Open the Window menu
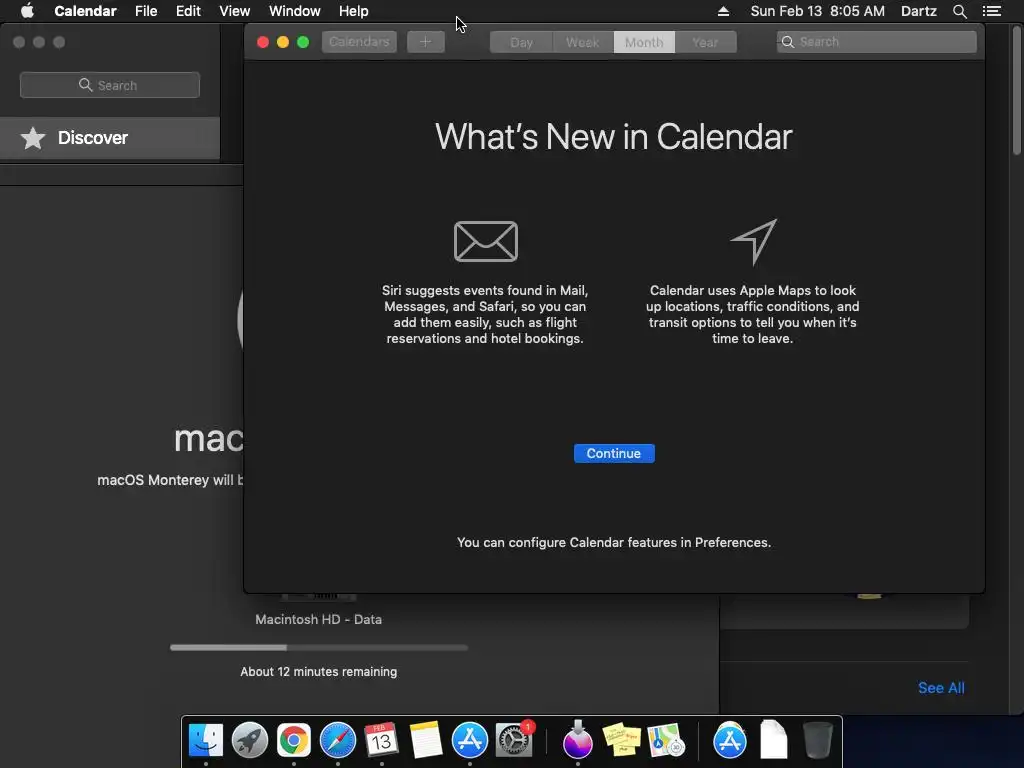The height and width of the screenshot is (768, 1024). (x=295, y=11)
